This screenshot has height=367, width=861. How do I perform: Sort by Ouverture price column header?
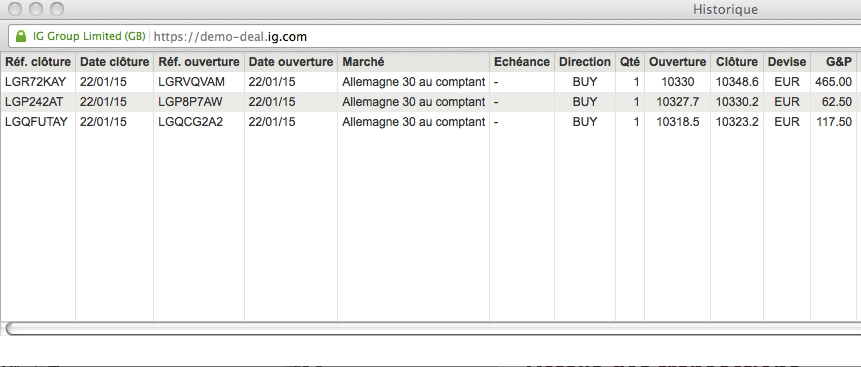click(x=677, y=62)
